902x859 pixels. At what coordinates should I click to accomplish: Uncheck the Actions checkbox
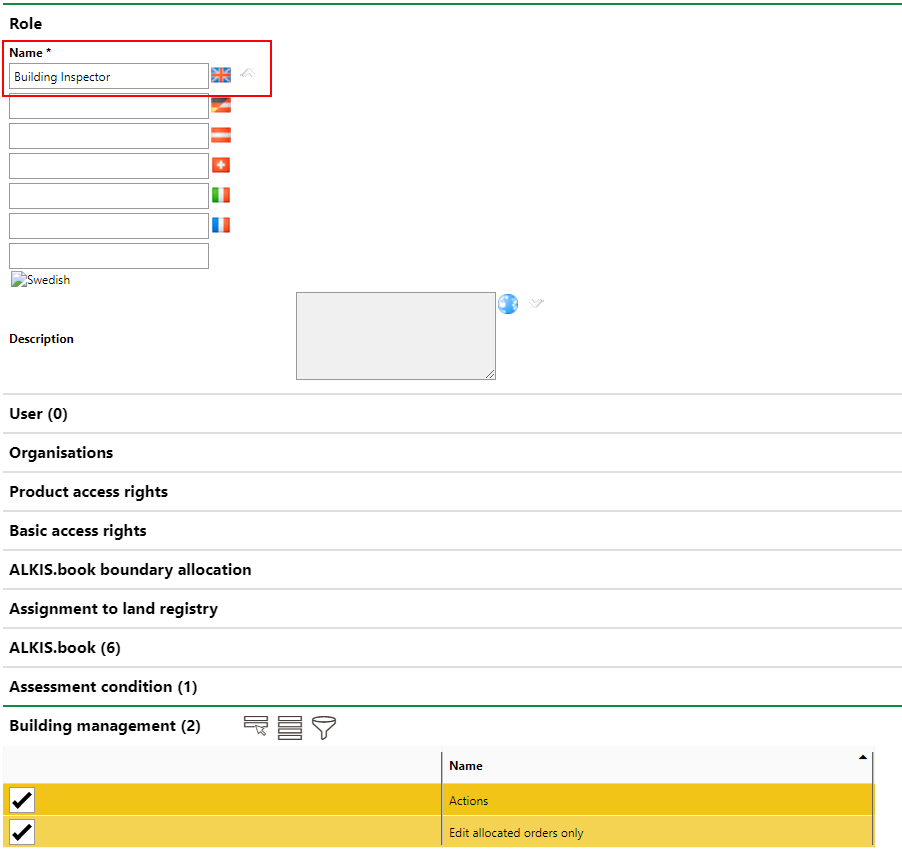pos(22,800)
